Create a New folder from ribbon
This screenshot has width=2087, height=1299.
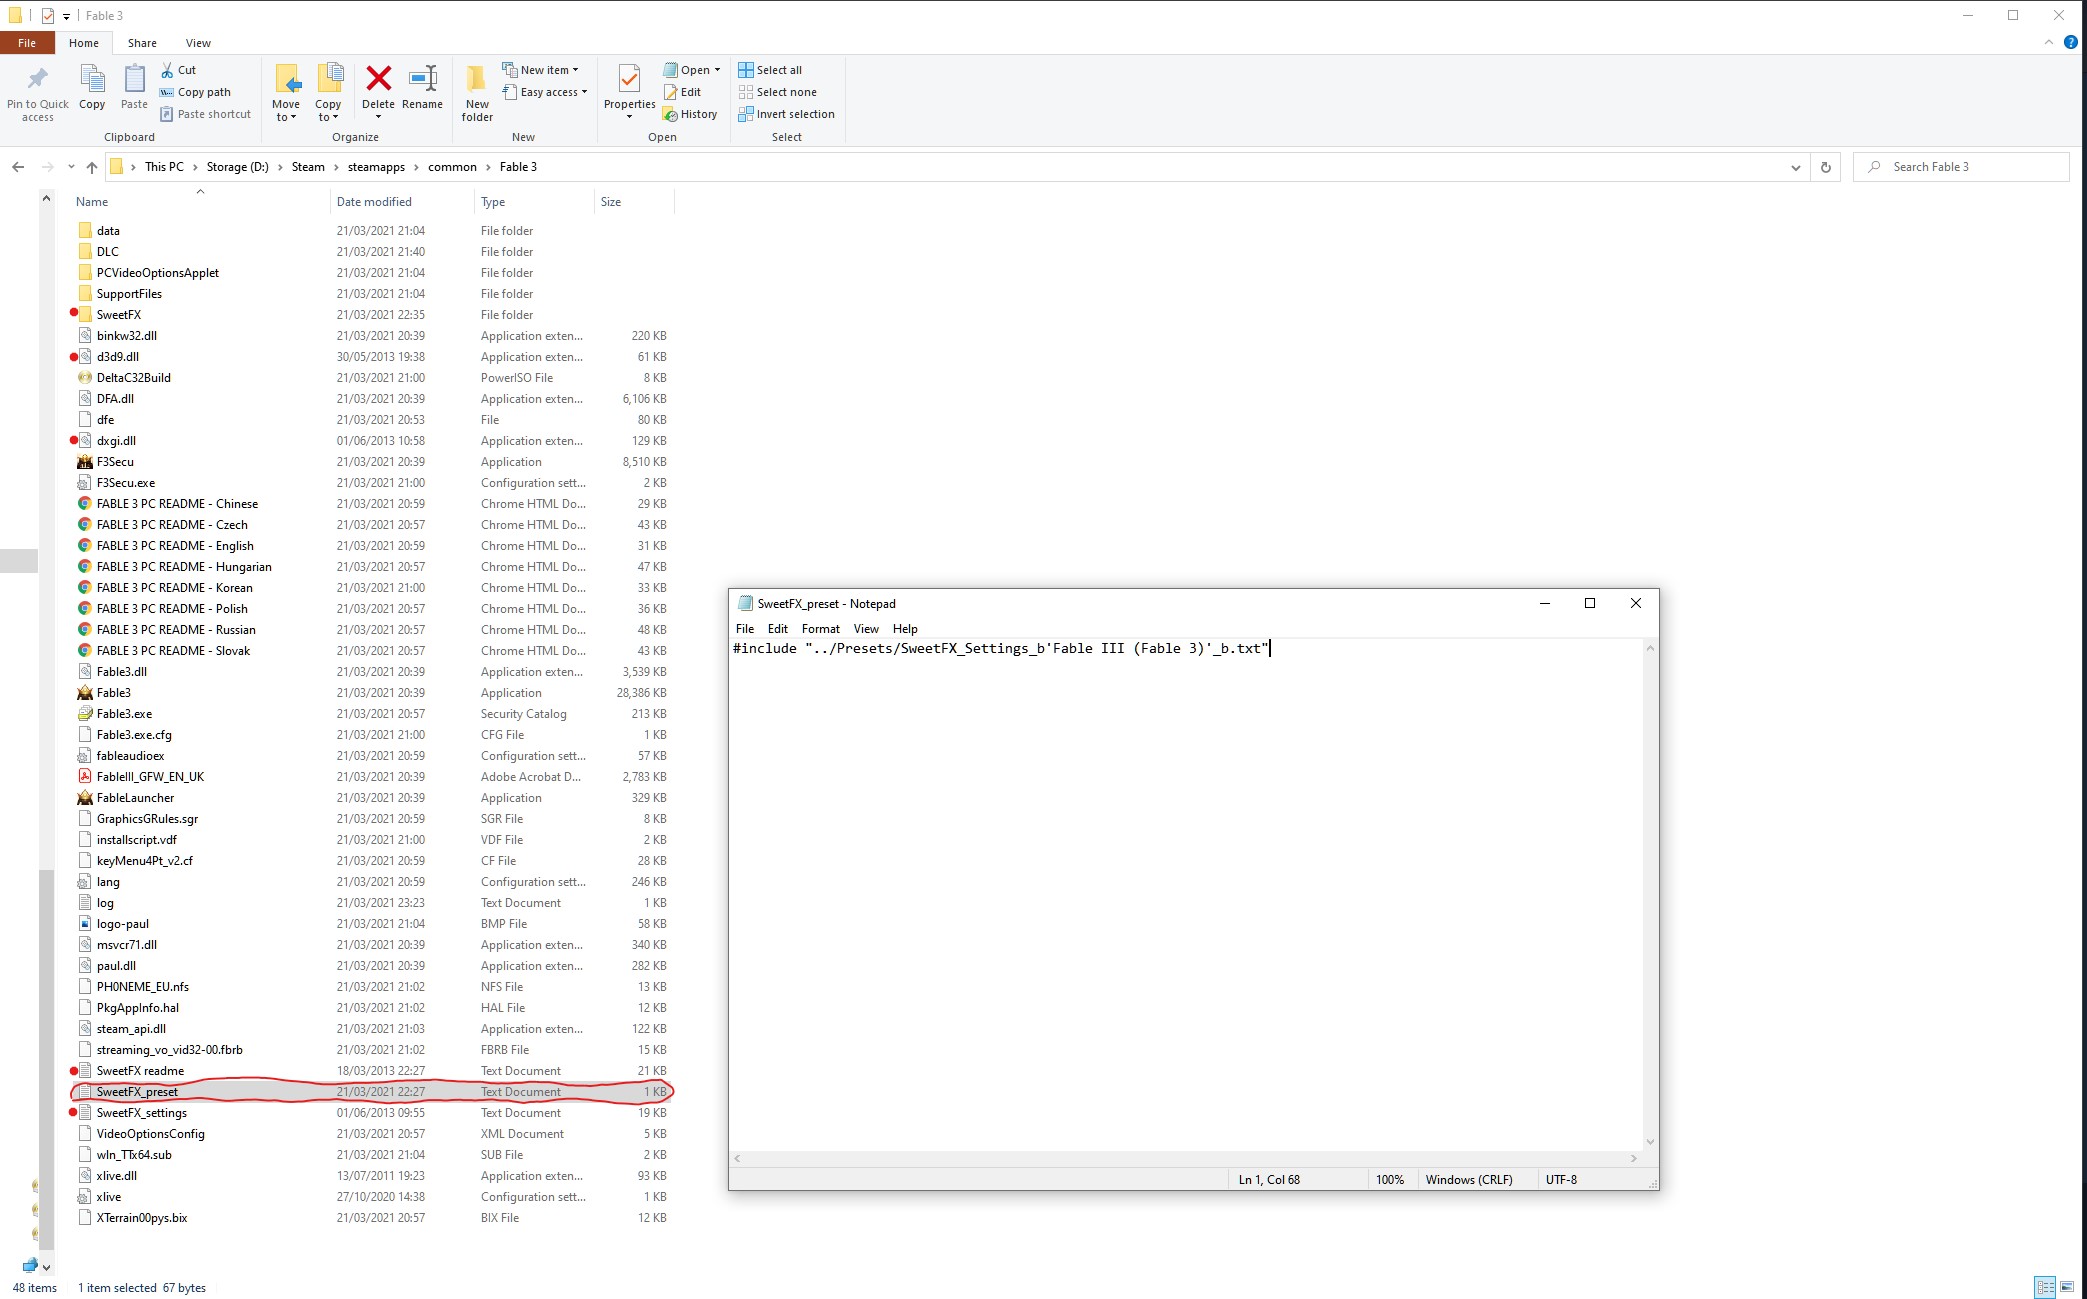click(477, 81)
